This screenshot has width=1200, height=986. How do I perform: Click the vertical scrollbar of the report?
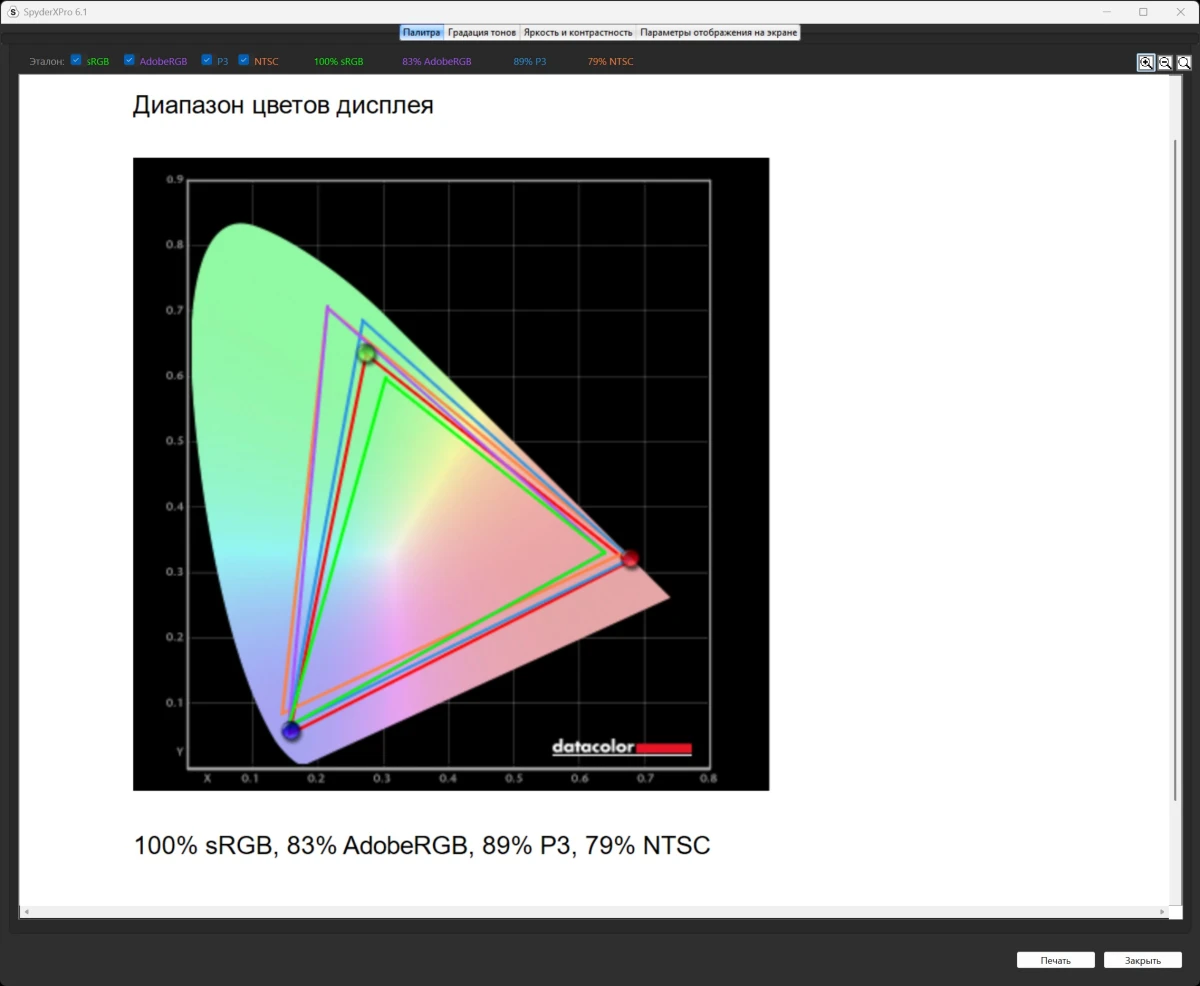tap(1175, 470)
